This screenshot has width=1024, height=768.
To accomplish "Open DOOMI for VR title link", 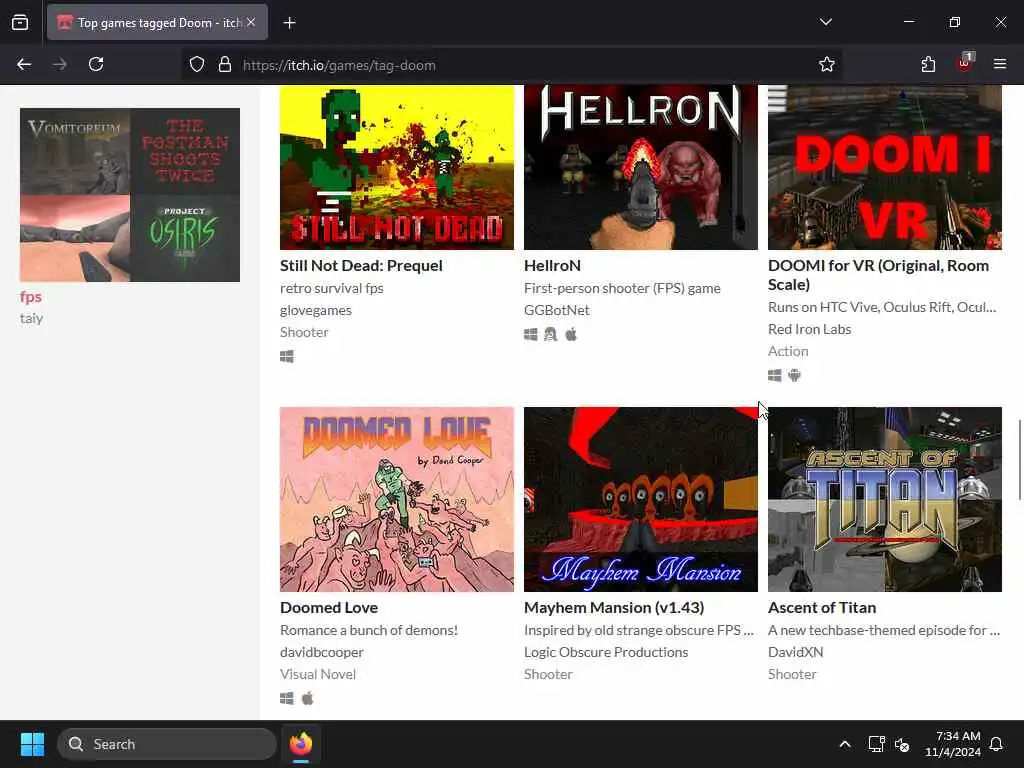I will (x=878, y=275).
